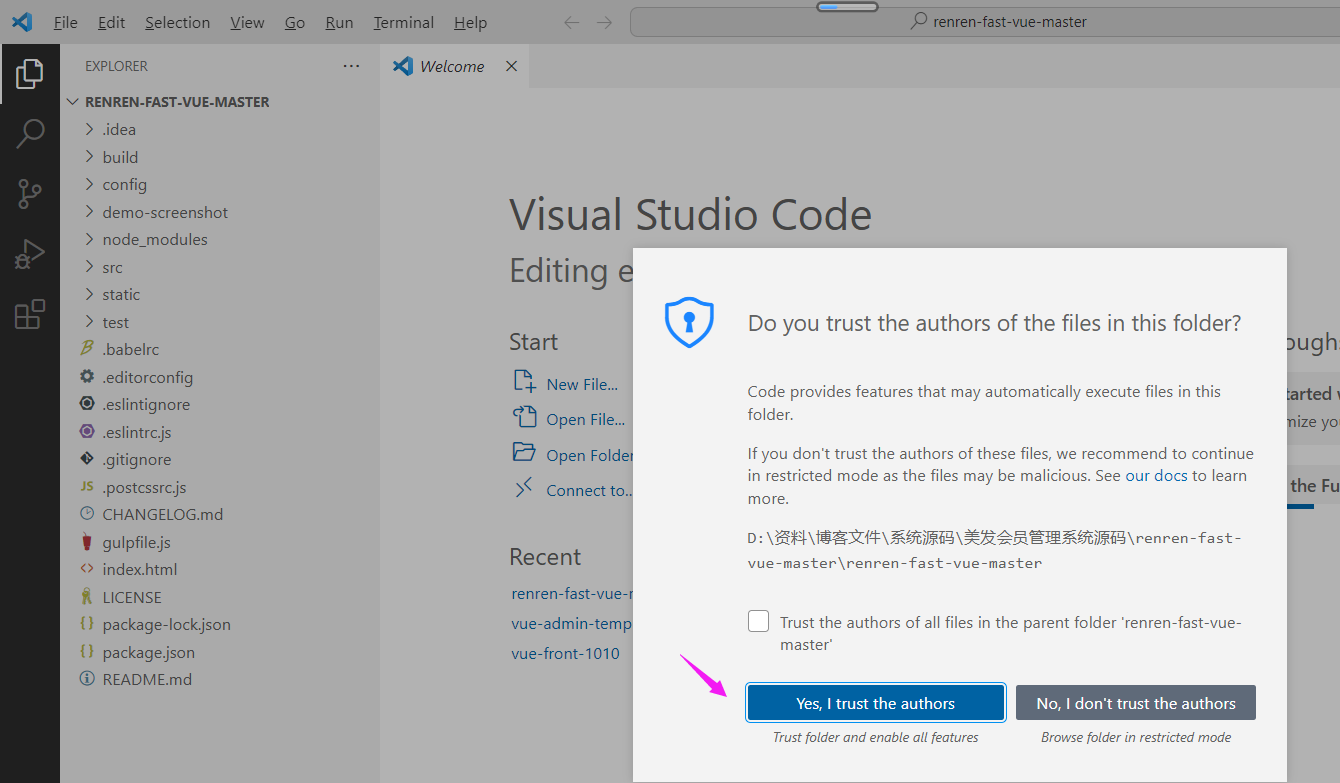Close the Welcome tab
Screen dimensions: 1340x783
[x=511, y=66]
